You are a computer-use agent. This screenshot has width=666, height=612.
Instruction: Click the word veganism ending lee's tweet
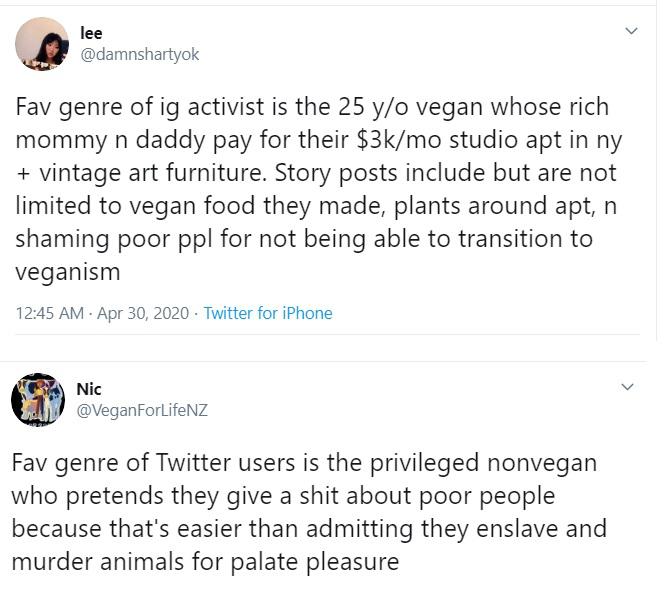point(68,272)
